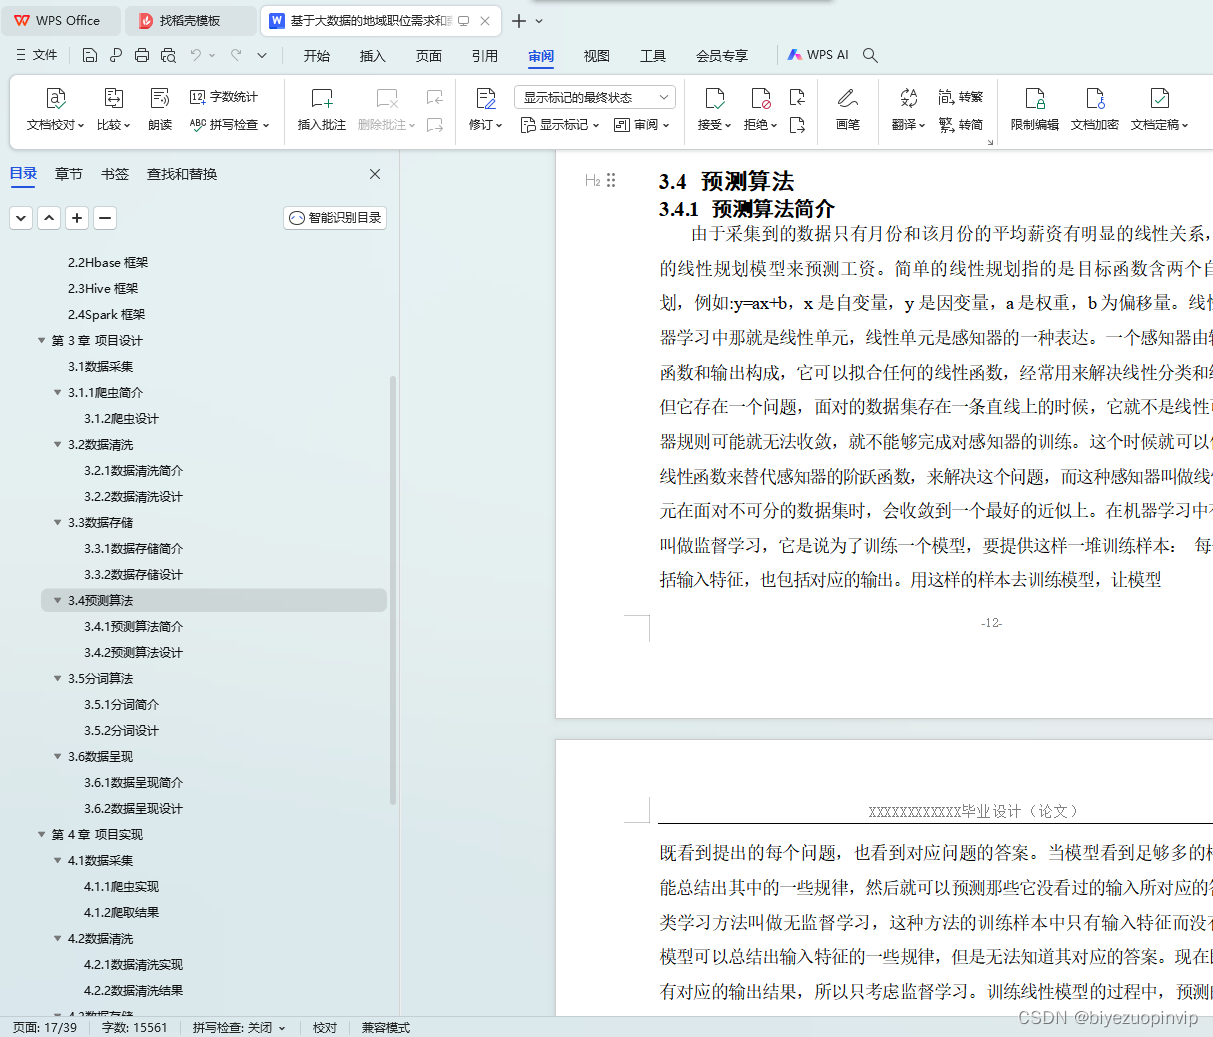Toggle 拼写检查 status bar setting
Screen dimensions: 1213x1037
tap(239, 1028)
